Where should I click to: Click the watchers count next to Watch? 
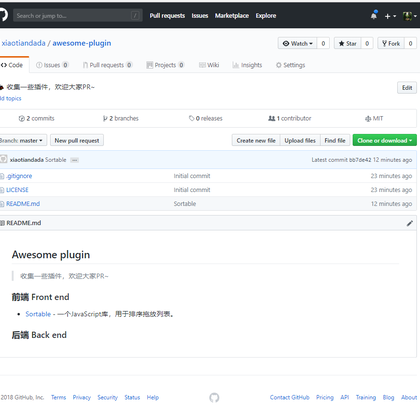click(323, 43)
